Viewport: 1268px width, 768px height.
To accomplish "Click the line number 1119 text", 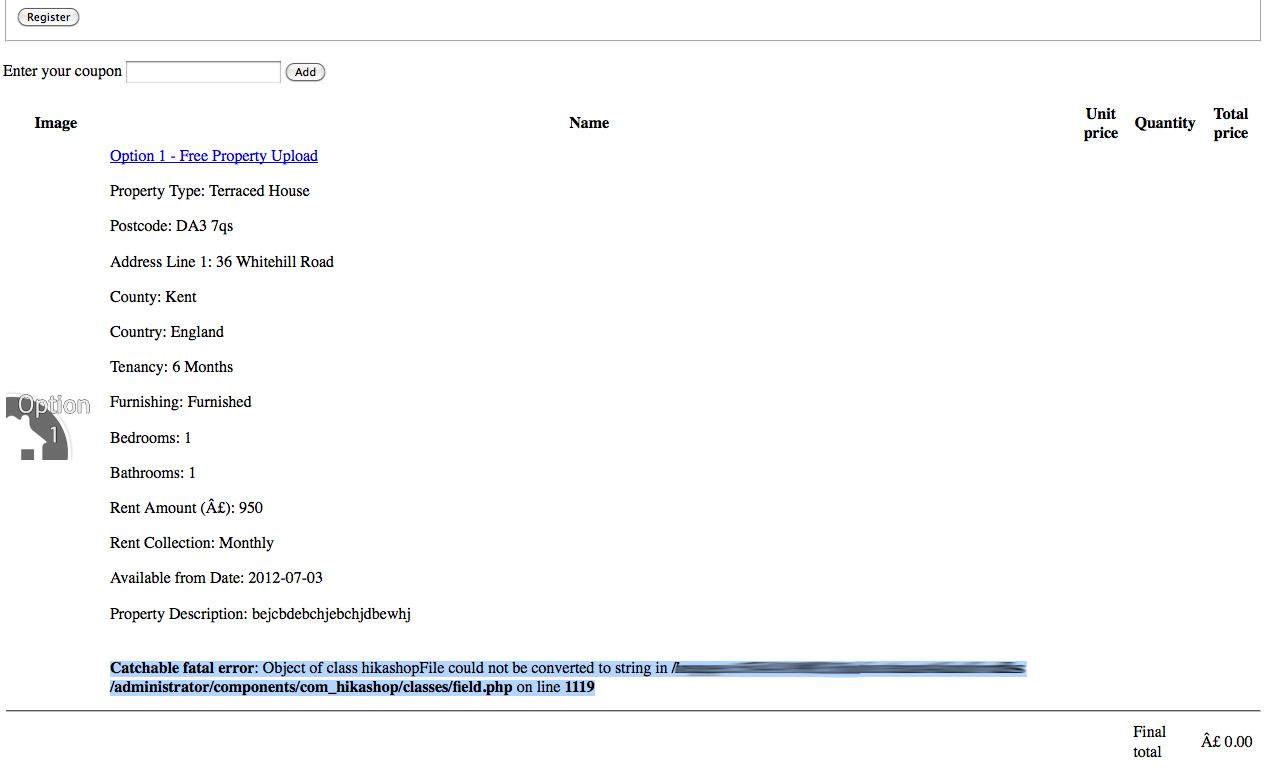I will [x=580, y=688].
